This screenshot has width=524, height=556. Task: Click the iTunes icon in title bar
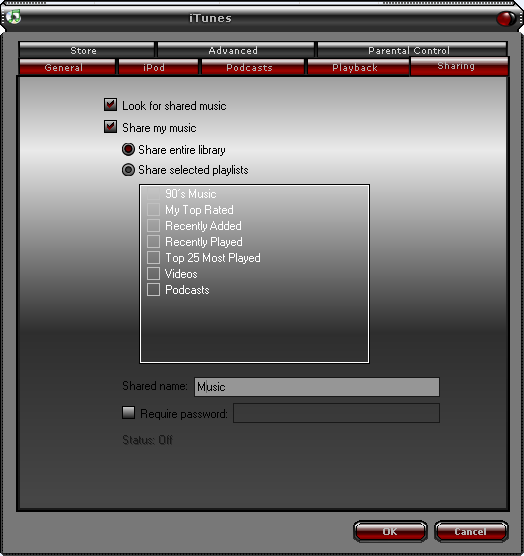(13, 16)
